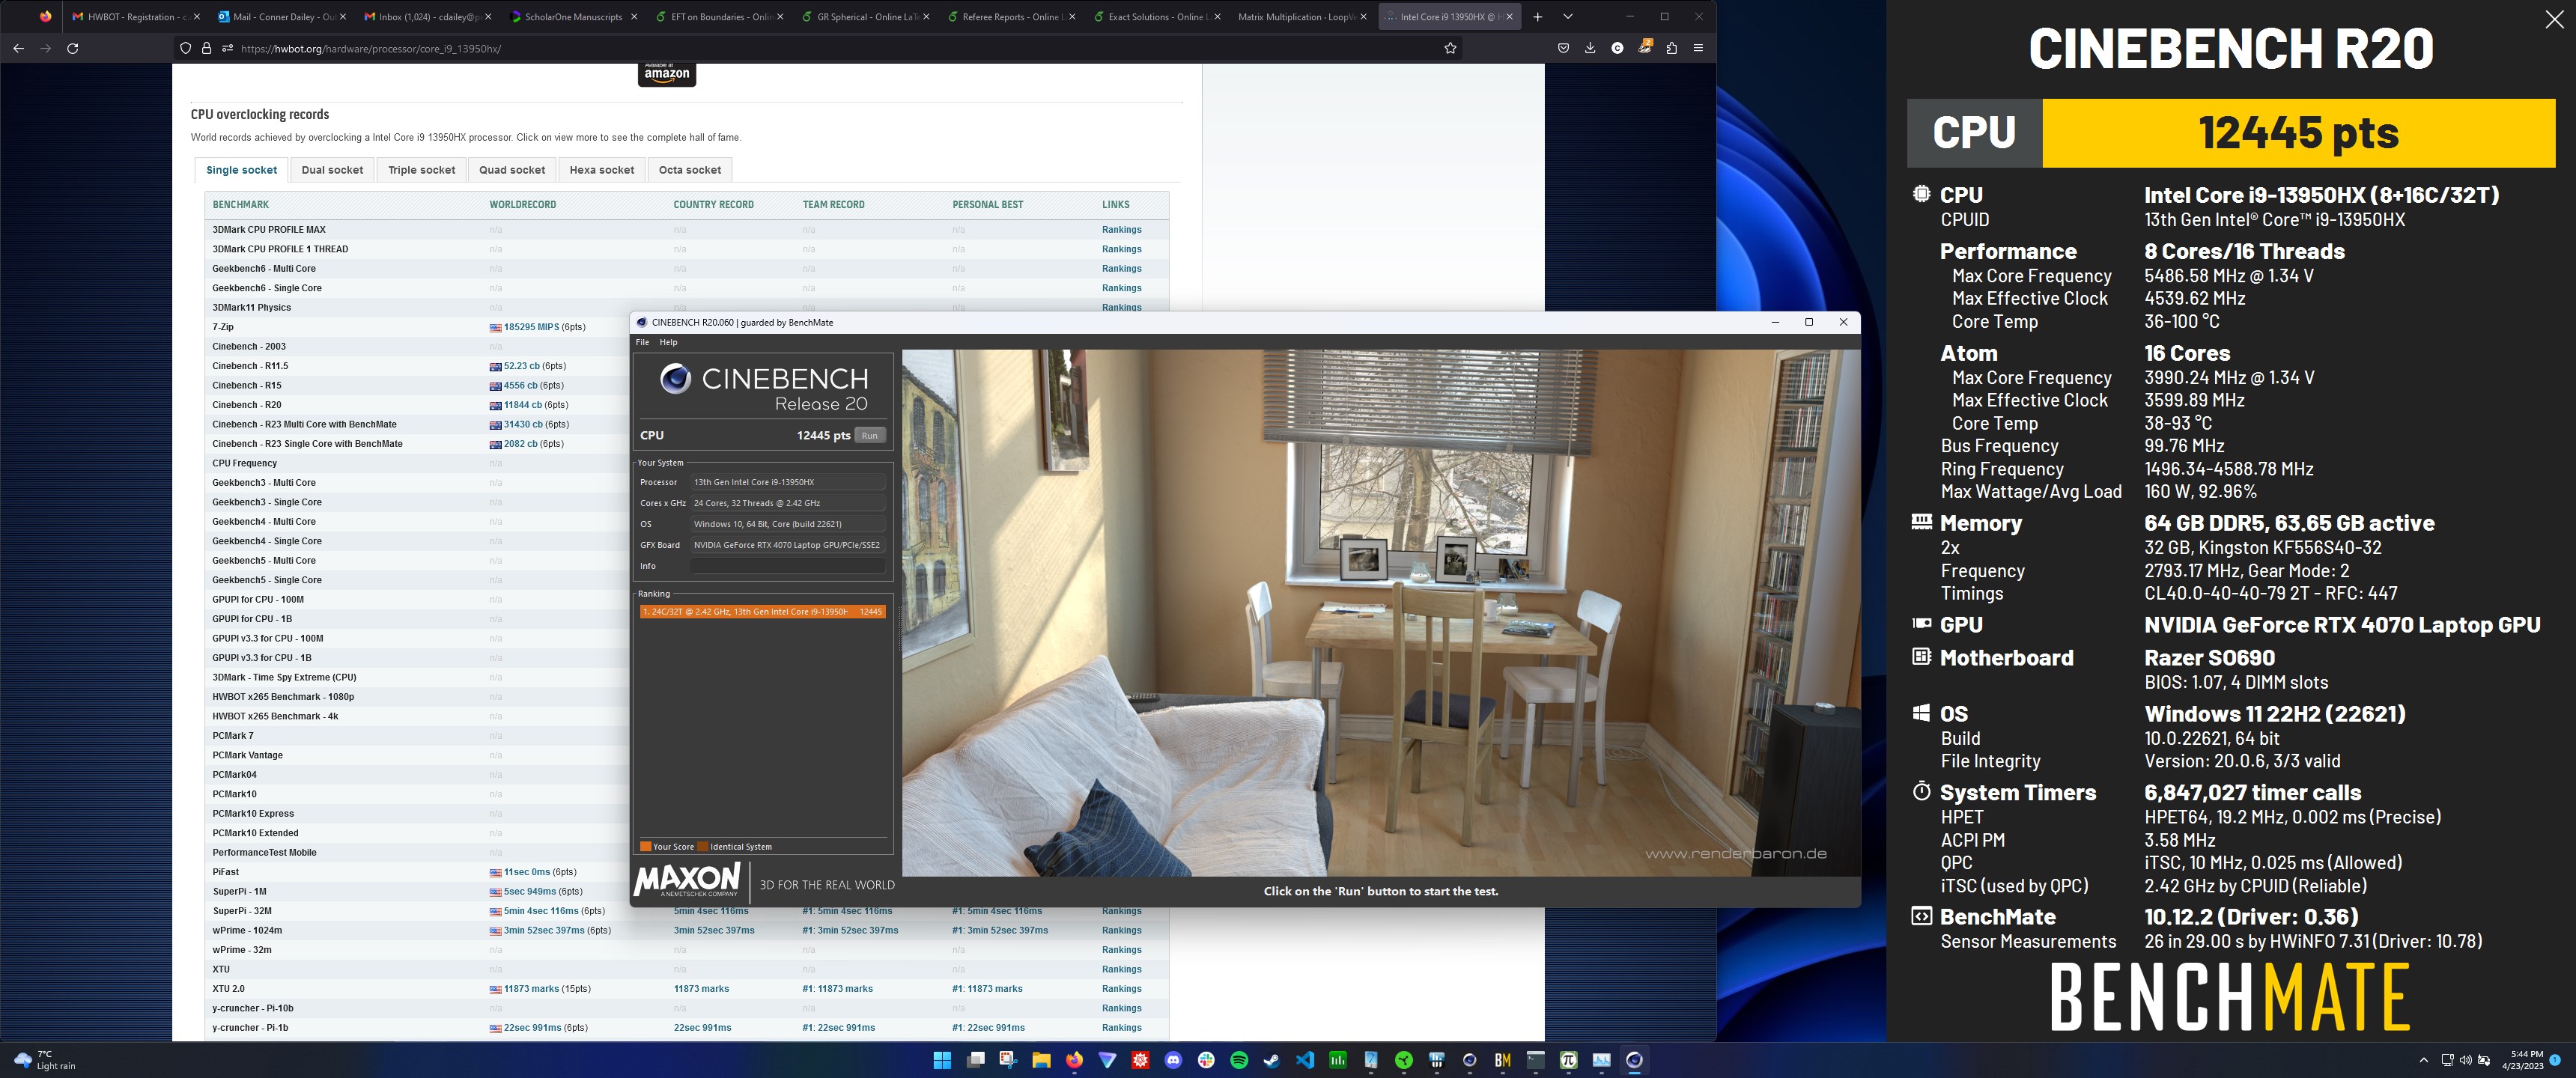Select the 12445 ranking entry in Cinebench
This screenshot has height=1078, width=2576.
click(x=762, y=611)
